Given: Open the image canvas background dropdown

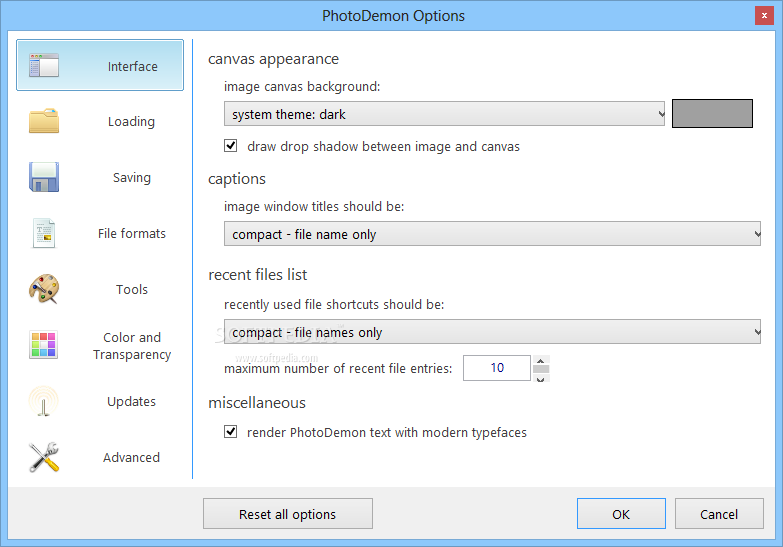Looking at the screenshot, I should coord(444,114).
